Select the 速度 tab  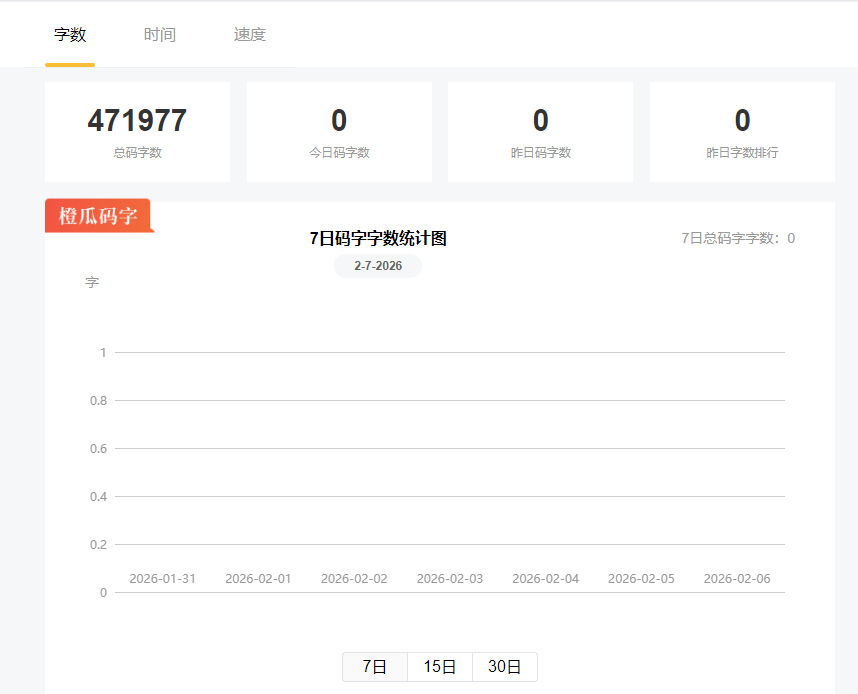(250, 35)
